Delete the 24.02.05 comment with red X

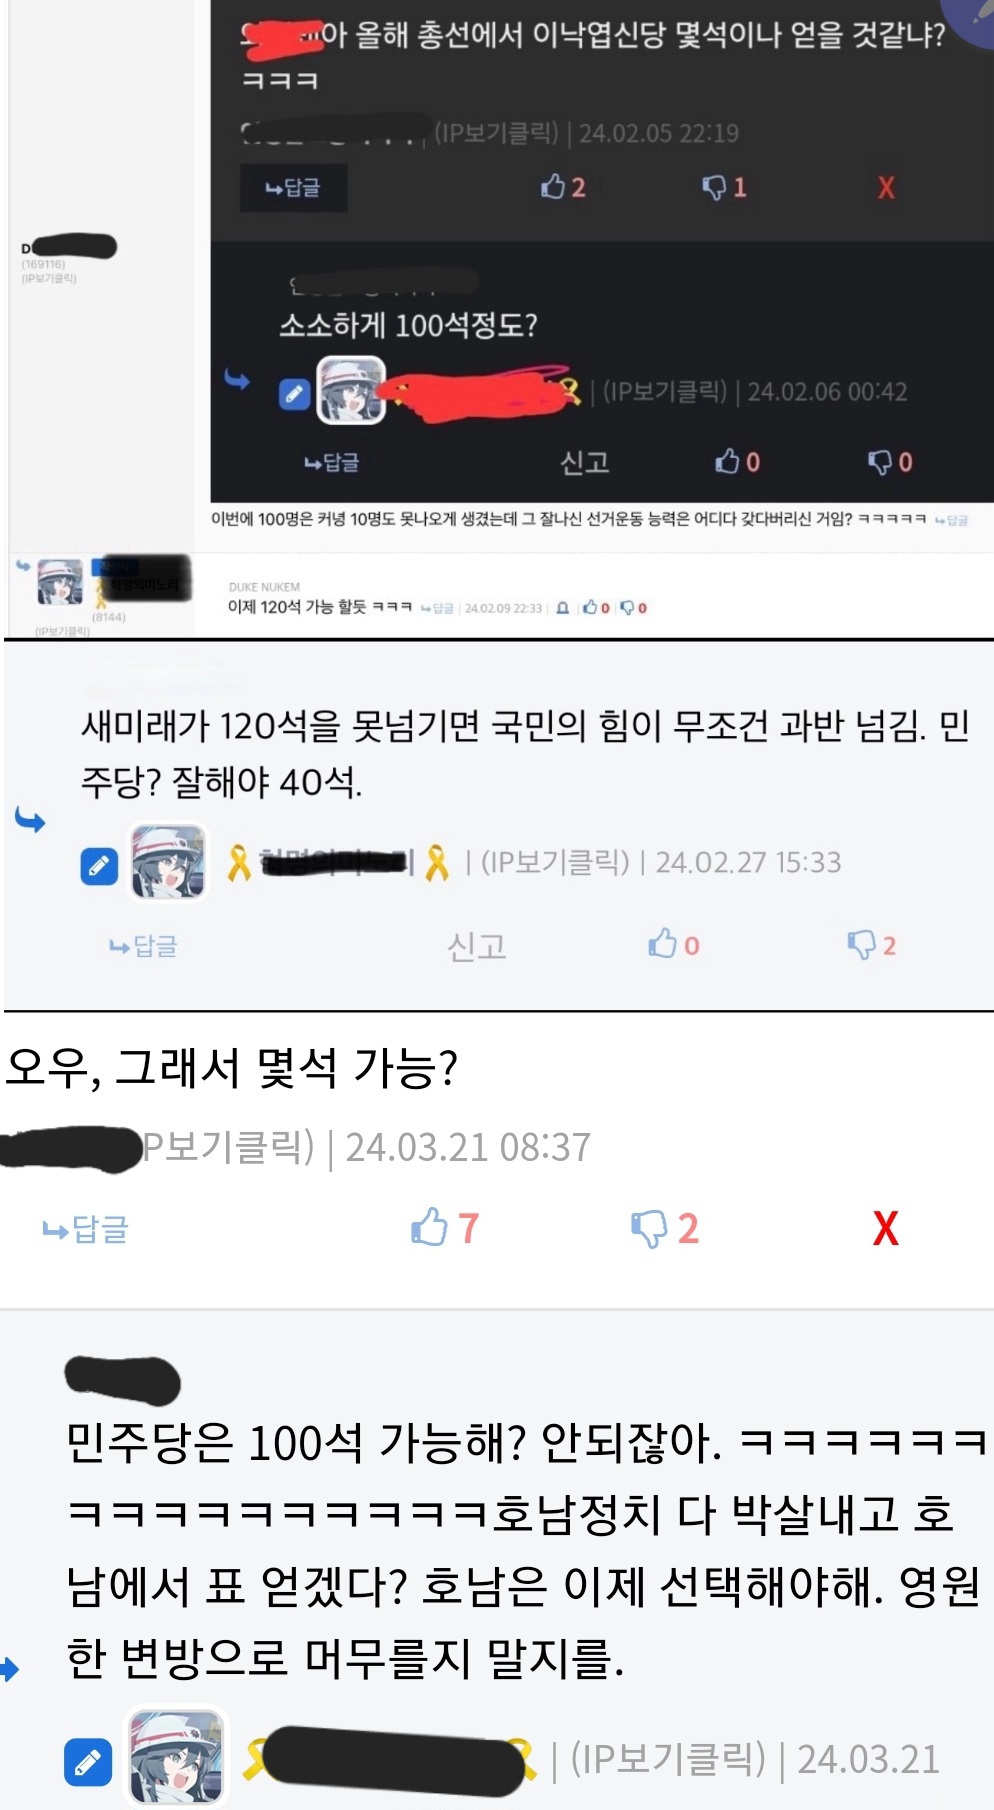(x=886, y=188)
